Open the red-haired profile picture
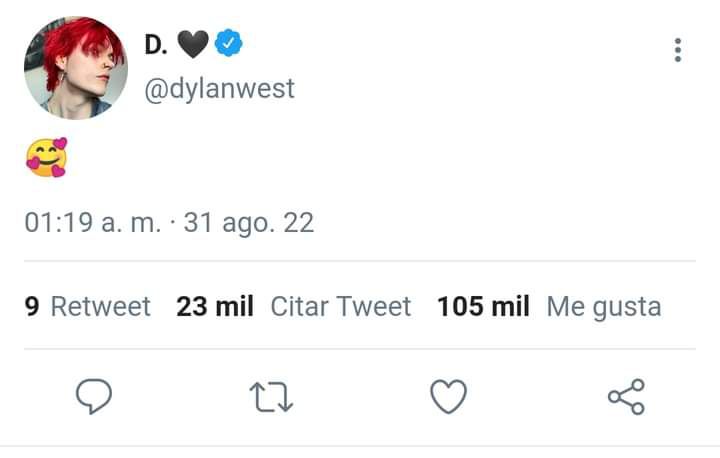The height and width of the screenshot is (458, 720). [x=76, y=68]
